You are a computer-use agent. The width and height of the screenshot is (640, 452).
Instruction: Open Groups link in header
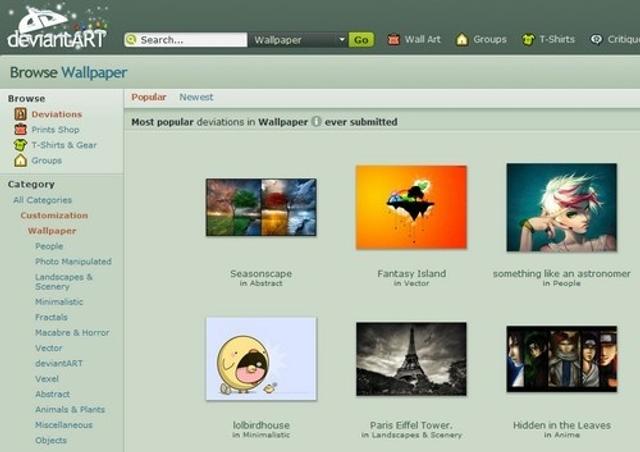[x=490, y=40]
